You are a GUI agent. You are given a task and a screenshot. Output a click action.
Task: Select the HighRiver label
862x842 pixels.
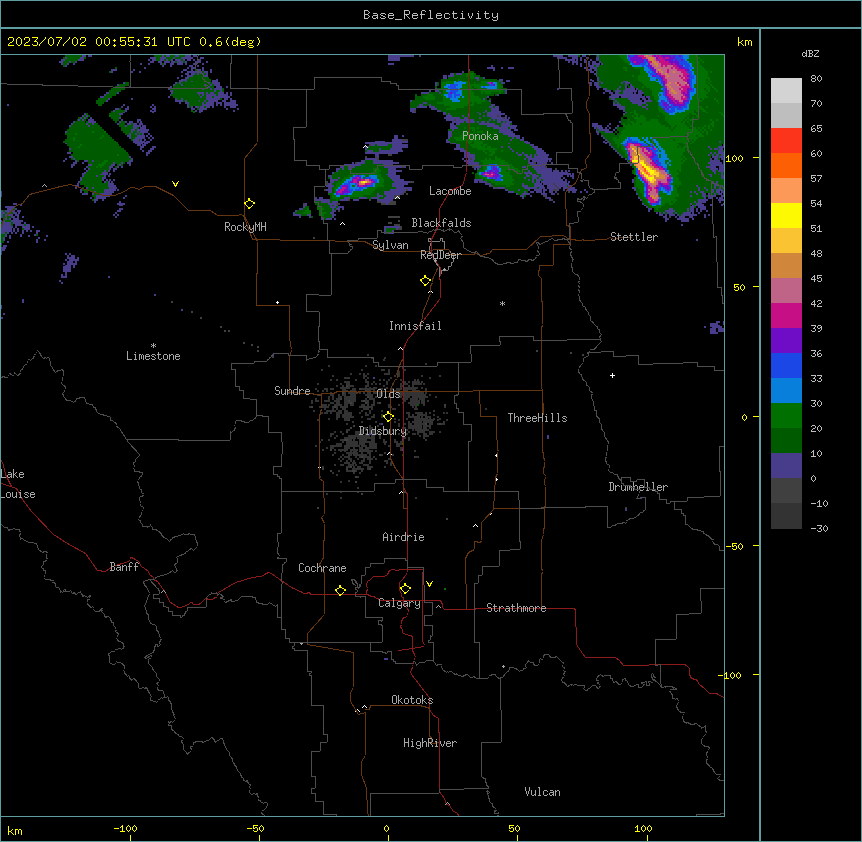[x=430, y=743]
